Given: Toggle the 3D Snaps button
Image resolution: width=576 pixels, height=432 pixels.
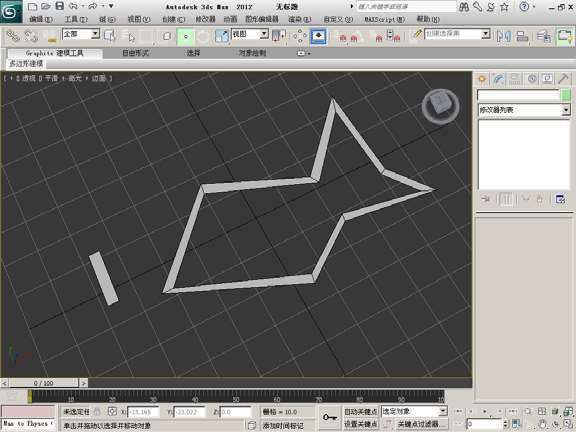Looking at the screenshot, I should coord(343,37).
